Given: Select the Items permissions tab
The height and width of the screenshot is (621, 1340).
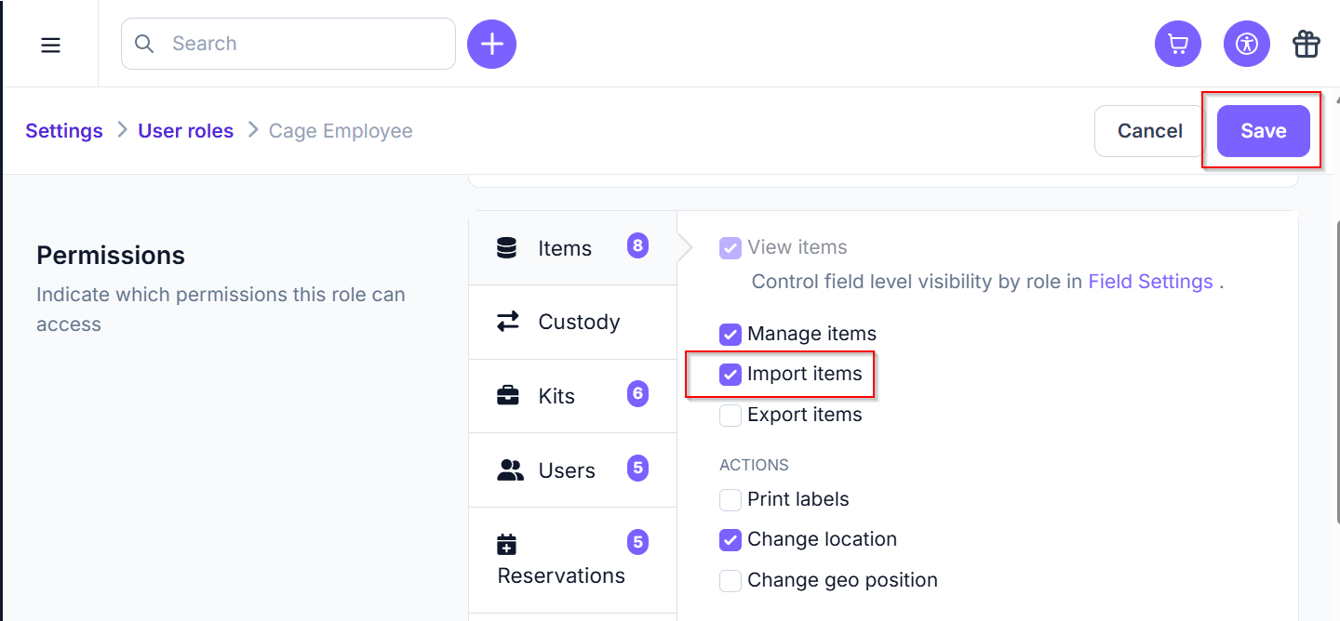Looking at the screenshot, I should point(573,248).
